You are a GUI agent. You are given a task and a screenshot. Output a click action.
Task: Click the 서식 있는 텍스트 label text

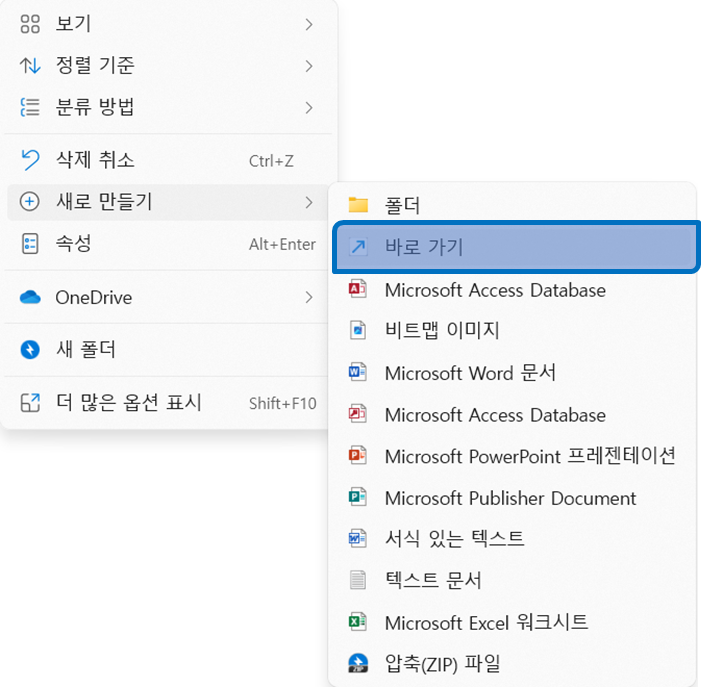(455, 539)
